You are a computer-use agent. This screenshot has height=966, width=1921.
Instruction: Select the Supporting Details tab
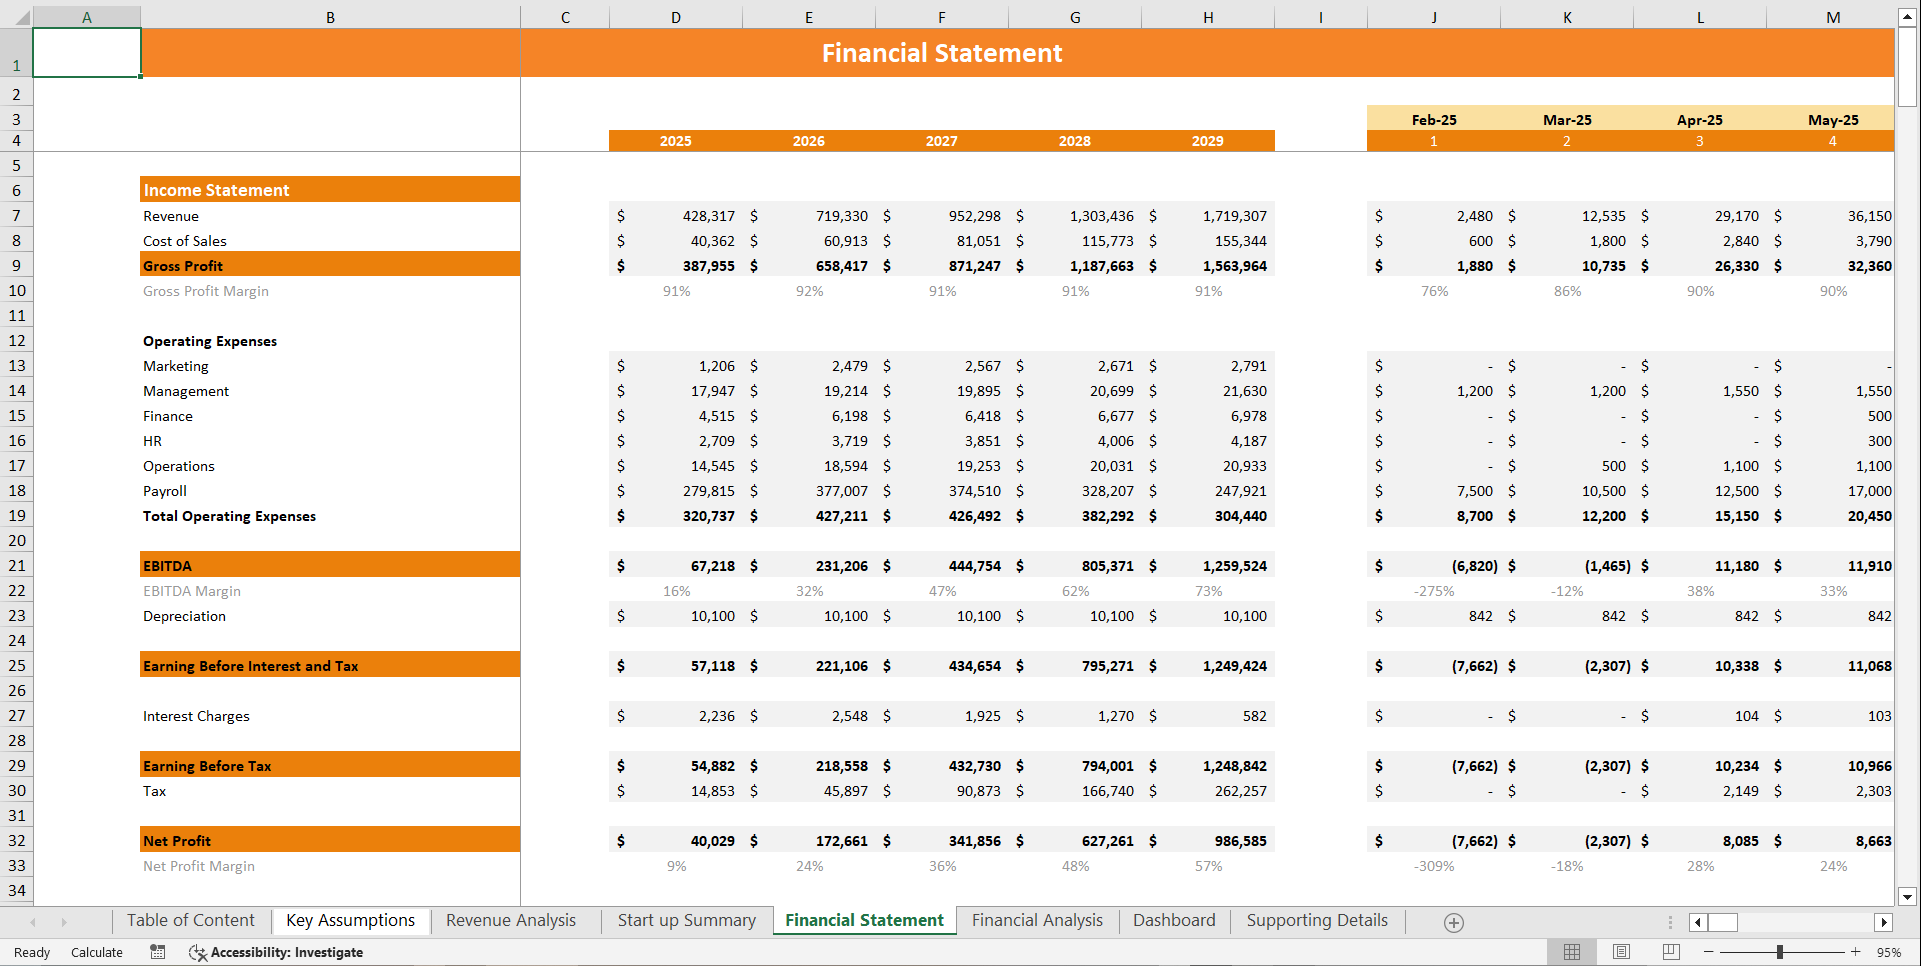pos(1316,920)
